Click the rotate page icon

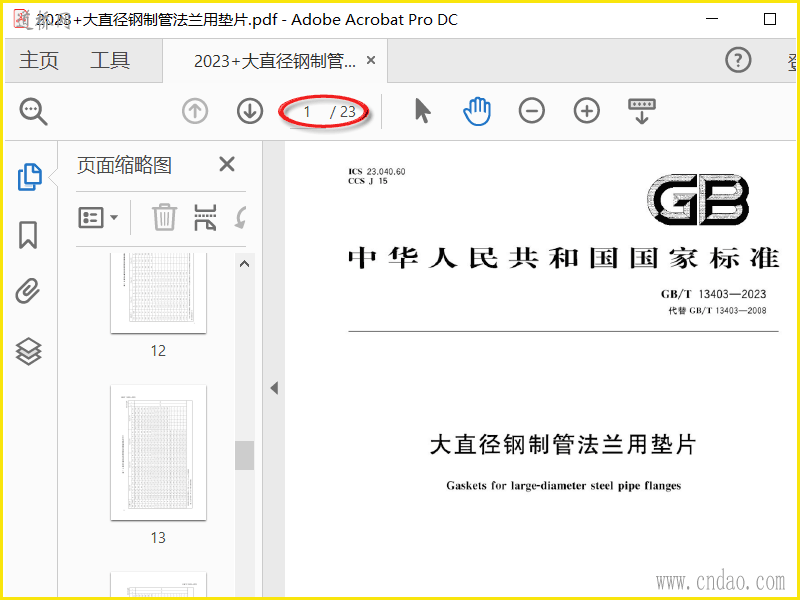(x=240, y=218)
